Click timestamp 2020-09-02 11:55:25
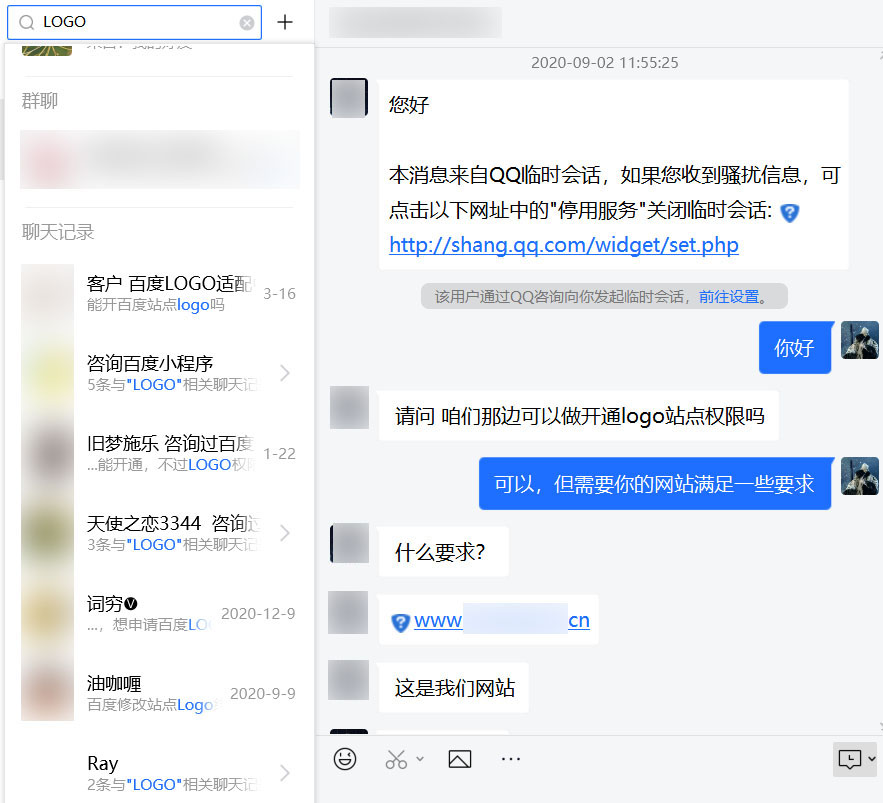Image resolution: width=883 pixels, height=803 pixels. coord(605,63)
